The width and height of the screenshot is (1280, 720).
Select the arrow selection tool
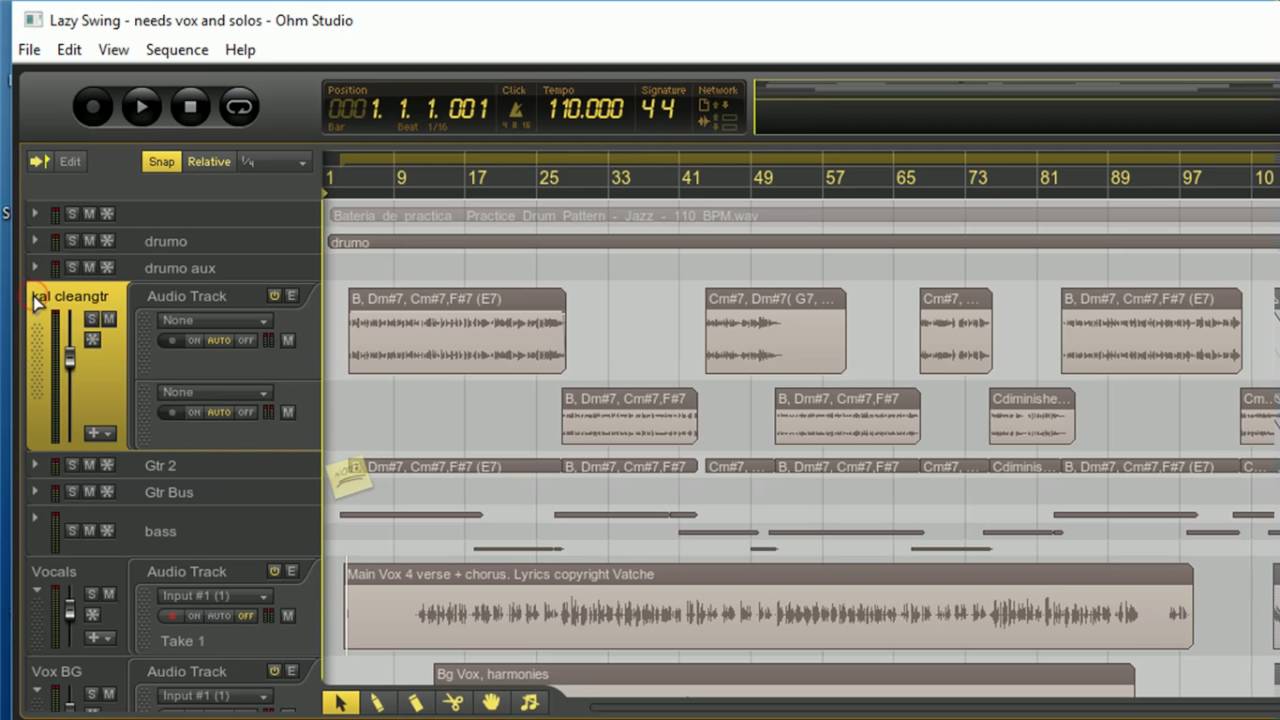click(341, 702)
